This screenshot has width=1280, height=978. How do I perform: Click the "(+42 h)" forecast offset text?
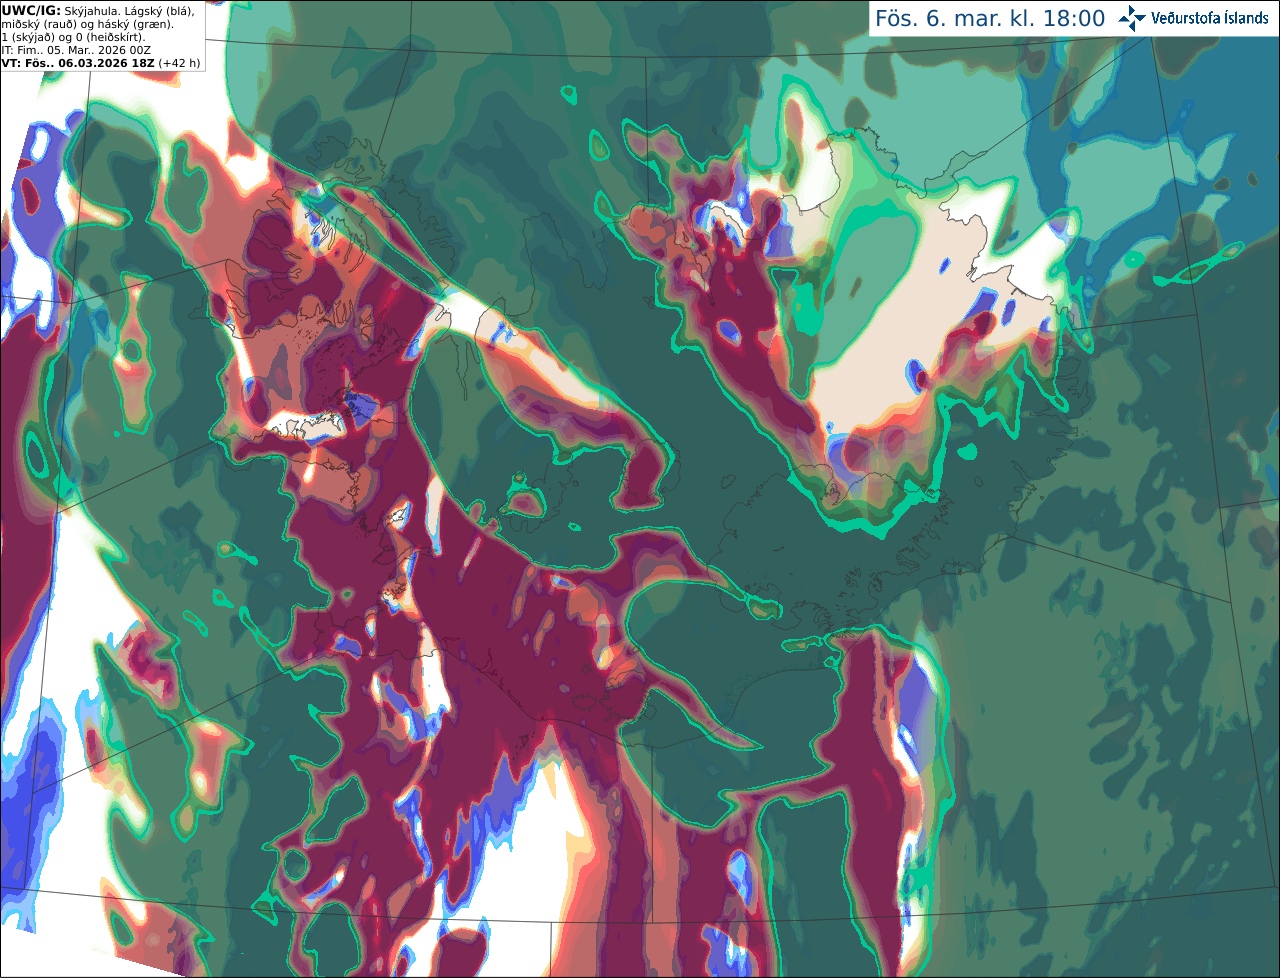tap(179, 63)
